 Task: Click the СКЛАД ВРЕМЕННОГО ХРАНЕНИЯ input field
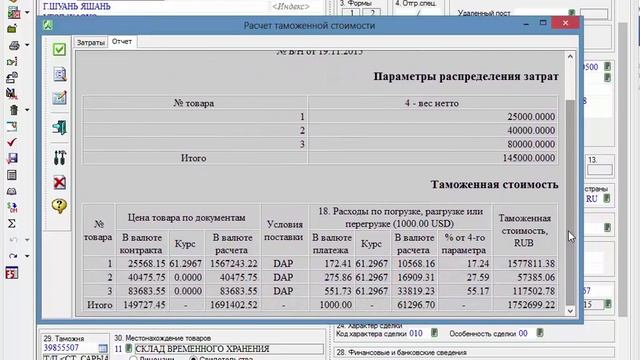click(x=229, y=349)
